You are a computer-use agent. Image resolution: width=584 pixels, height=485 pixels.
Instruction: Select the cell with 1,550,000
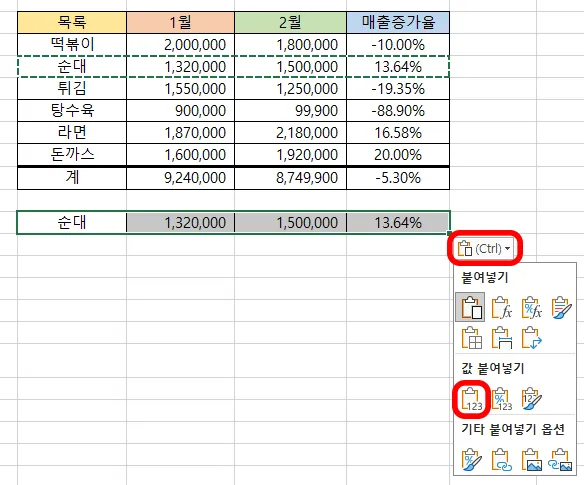(180, 89)
